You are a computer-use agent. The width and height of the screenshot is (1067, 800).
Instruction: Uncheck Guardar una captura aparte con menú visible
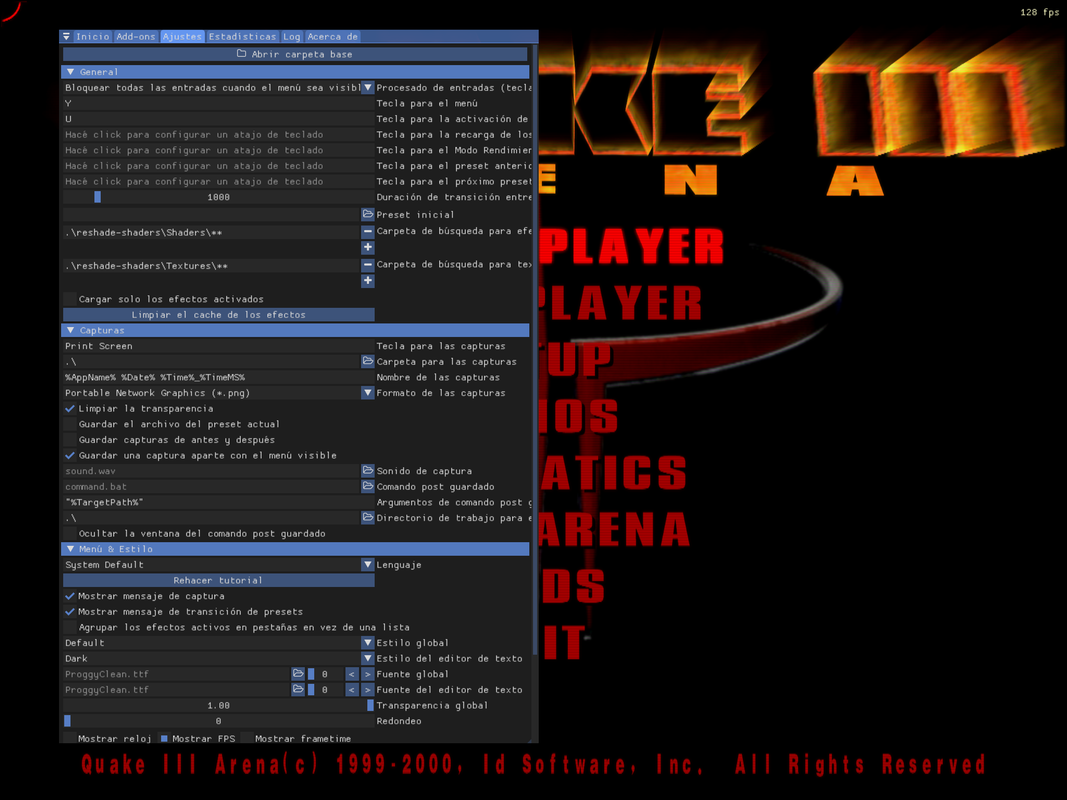pos(69,455)
